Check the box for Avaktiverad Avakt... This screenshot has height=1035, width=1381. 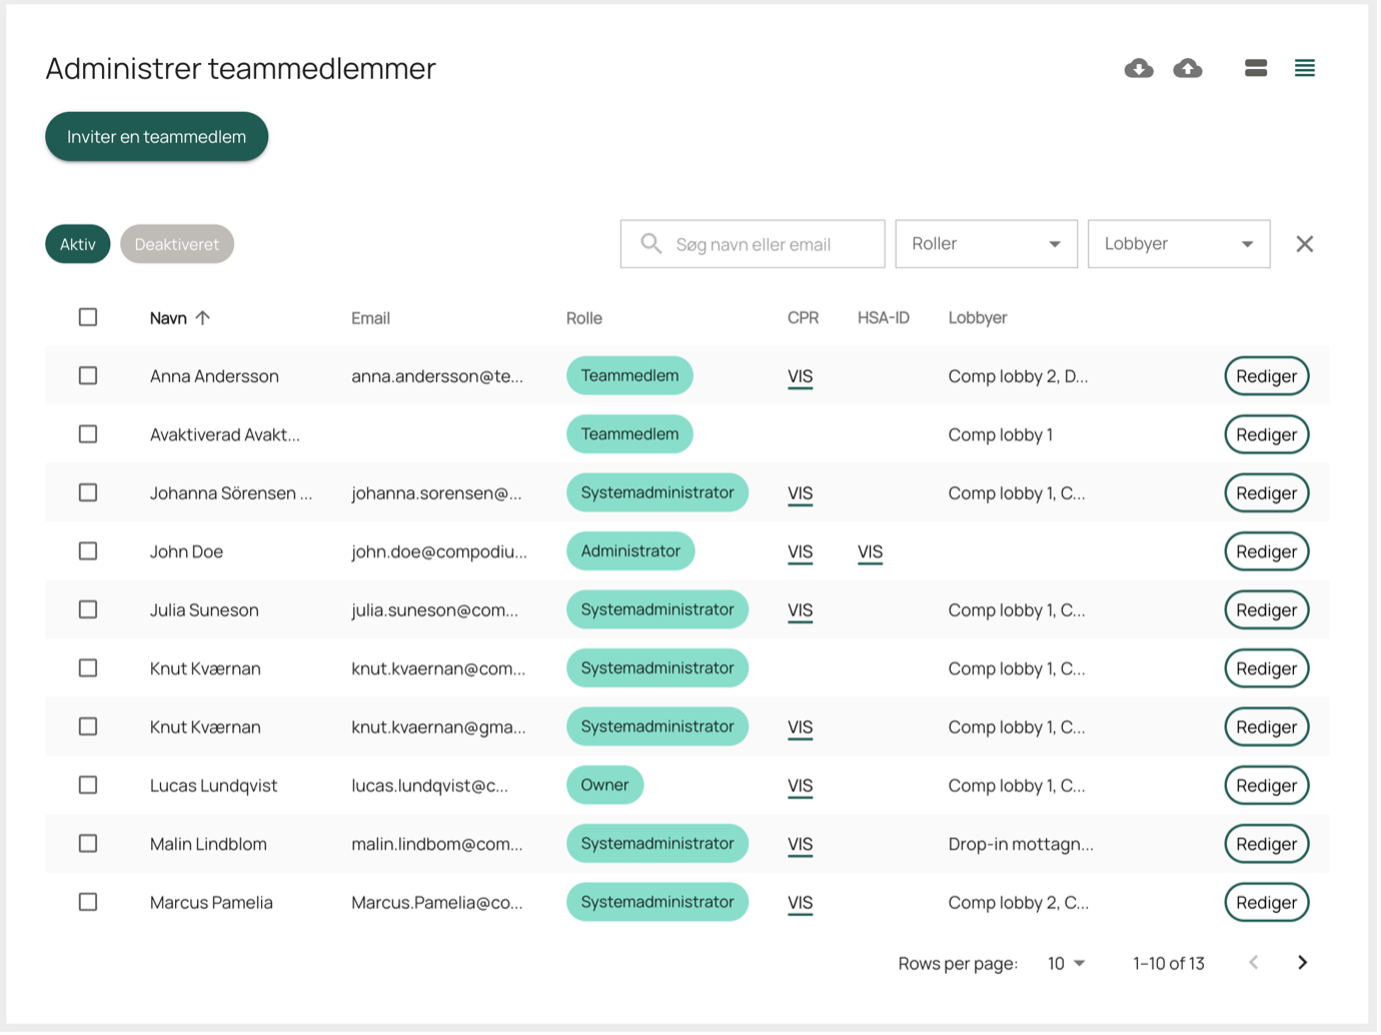pos(88,434)
